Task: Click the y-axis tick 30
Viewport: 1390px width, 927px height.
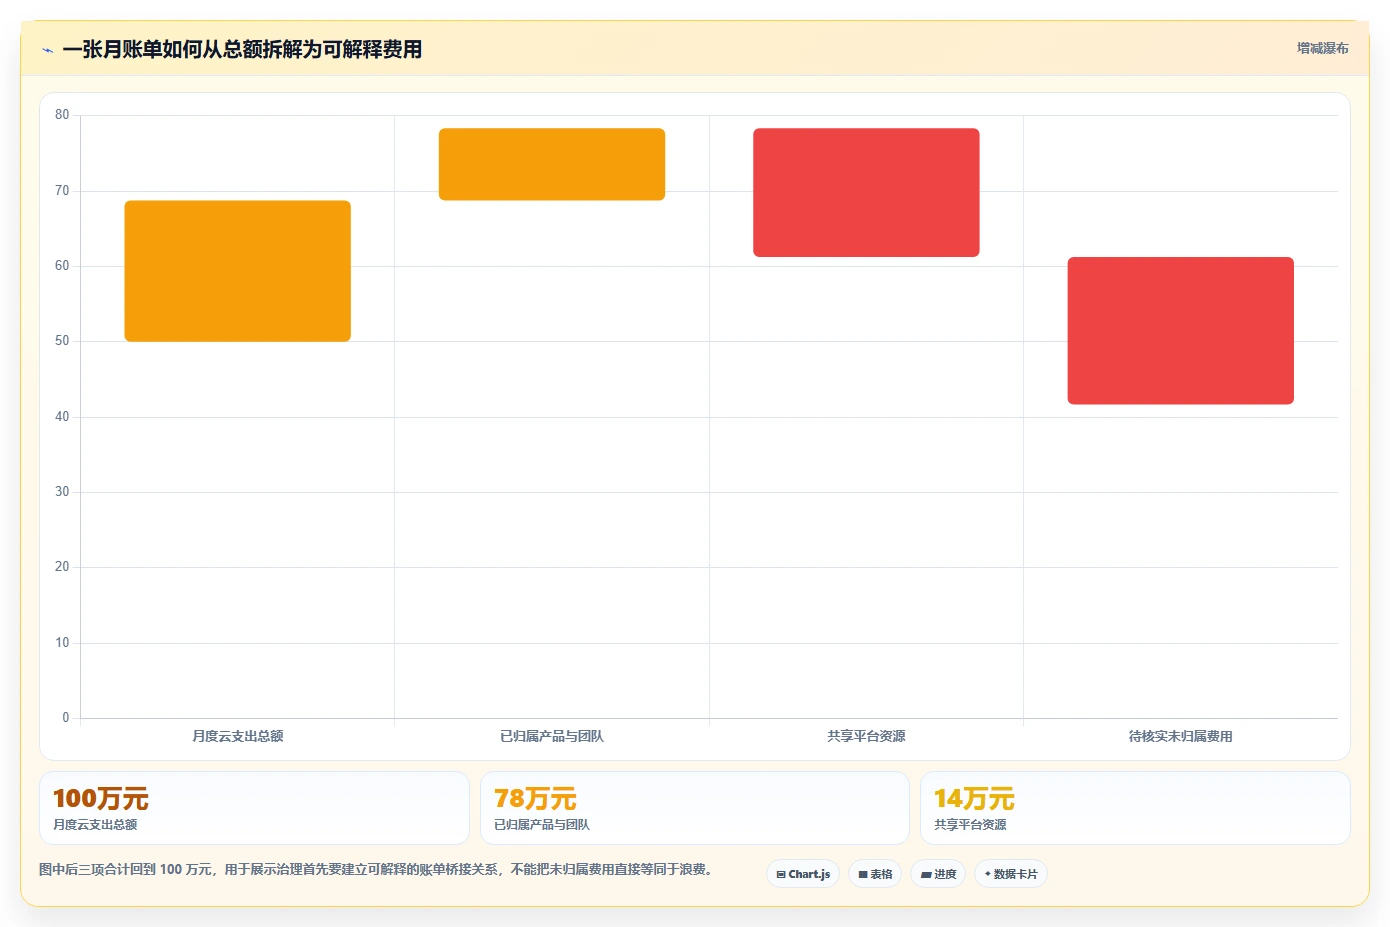Action: point(62,492)
